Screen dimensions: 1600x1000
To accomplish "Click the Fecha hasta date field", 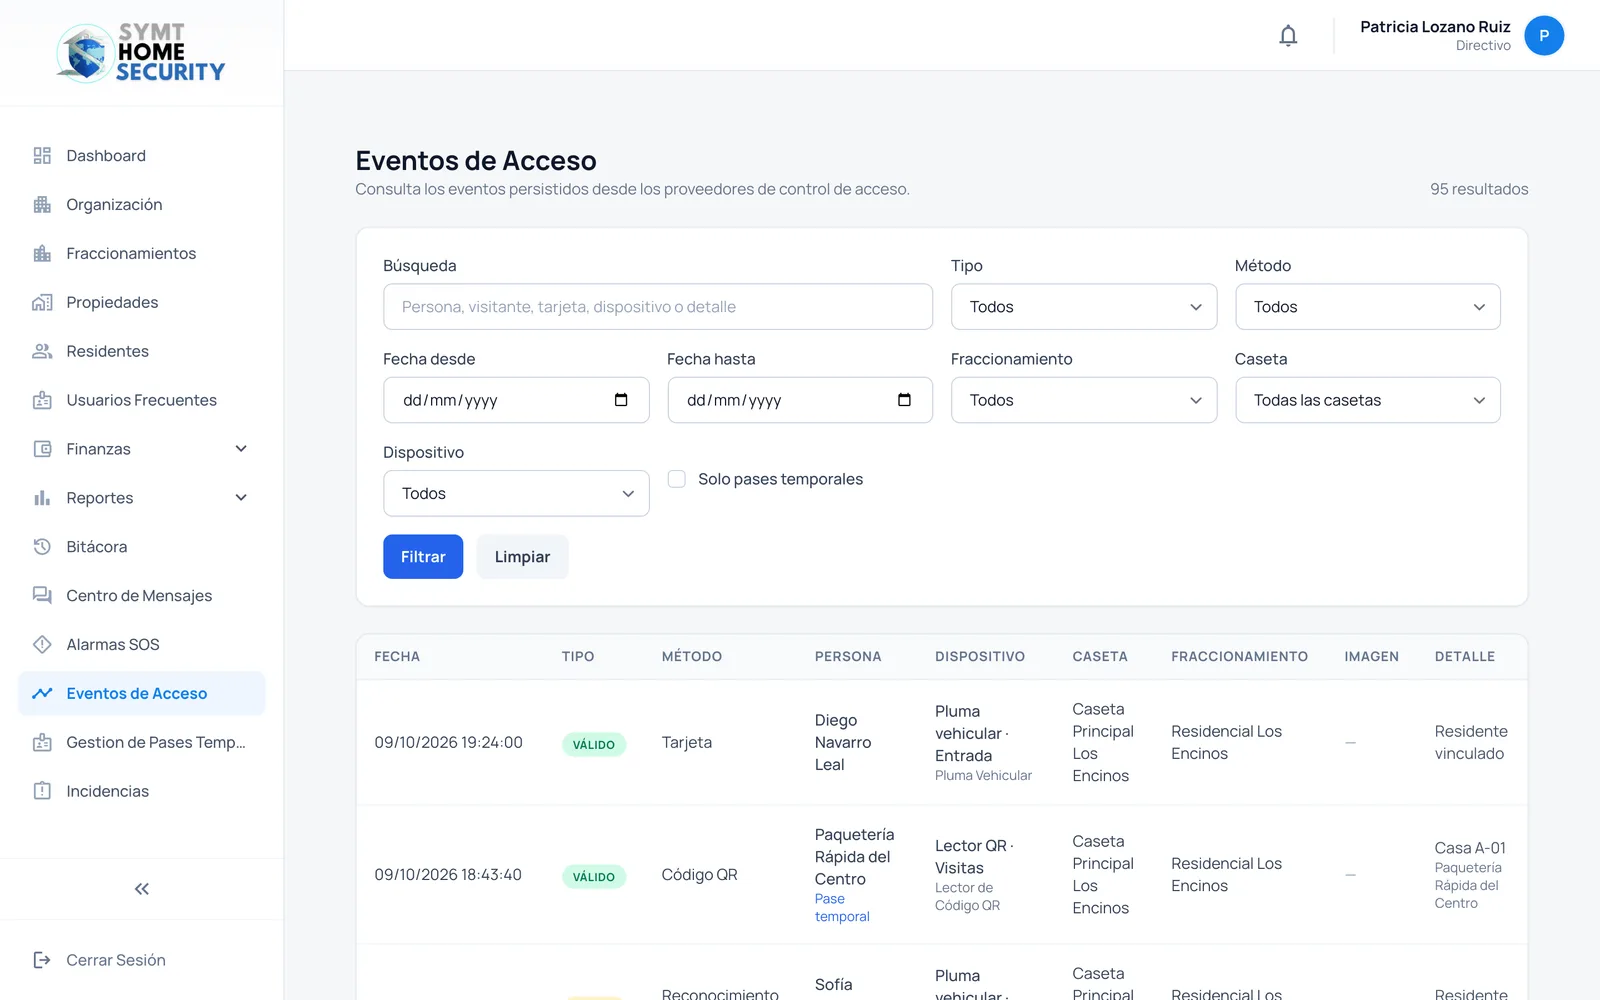I will click(x=800, y=400).
